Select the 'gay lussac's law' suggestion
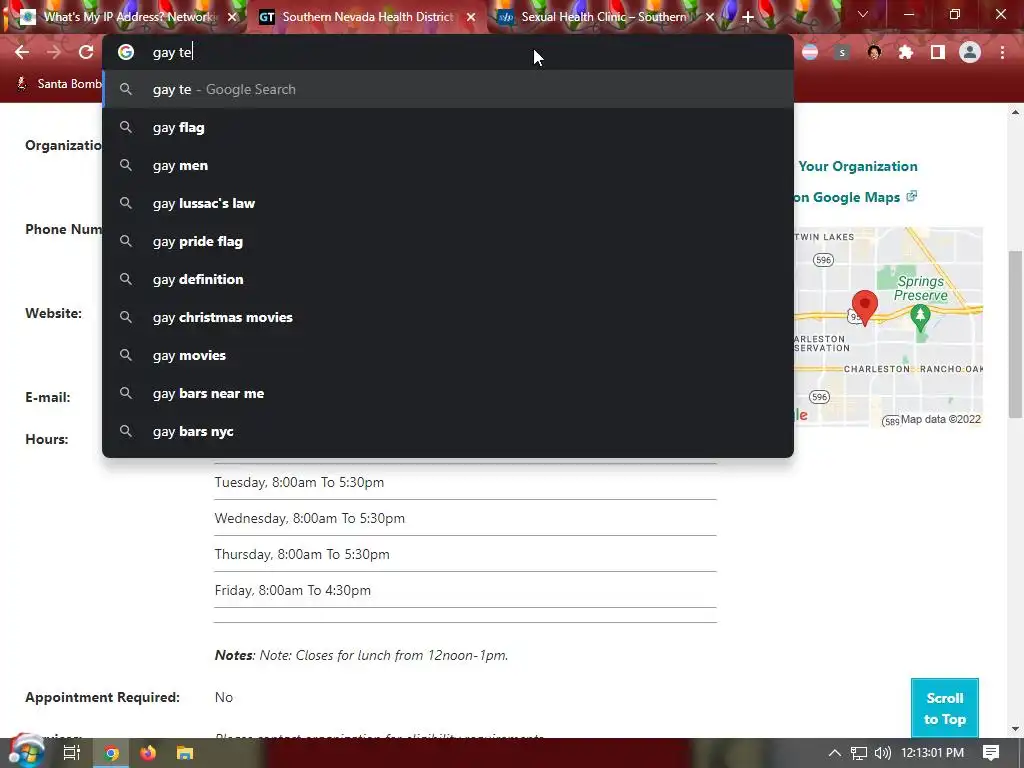Screen dimensions: 1024x768 tap(448, 203)
